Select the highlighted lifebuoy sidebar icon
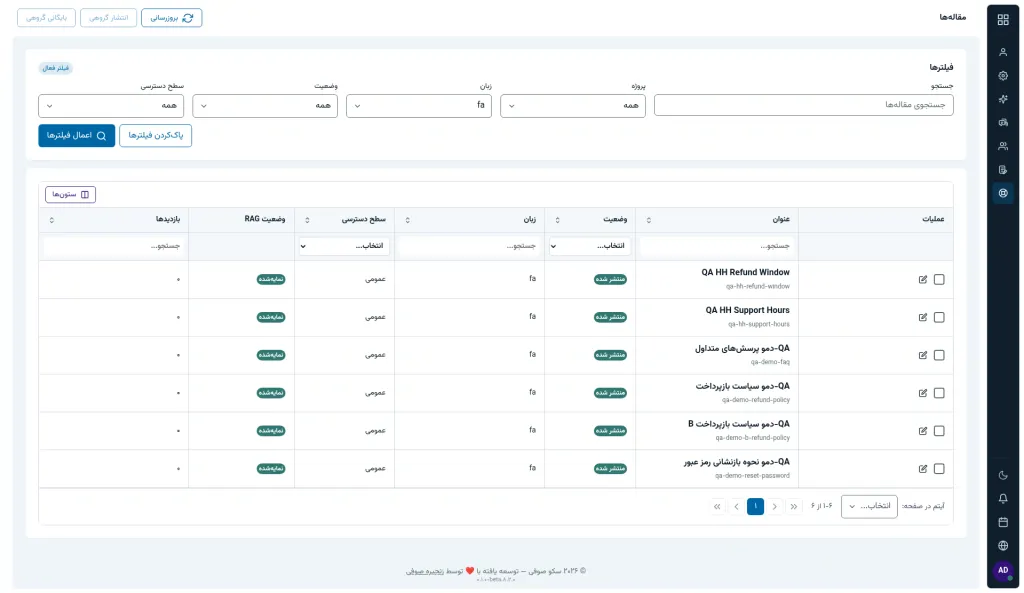 [x=1002, y=193]
